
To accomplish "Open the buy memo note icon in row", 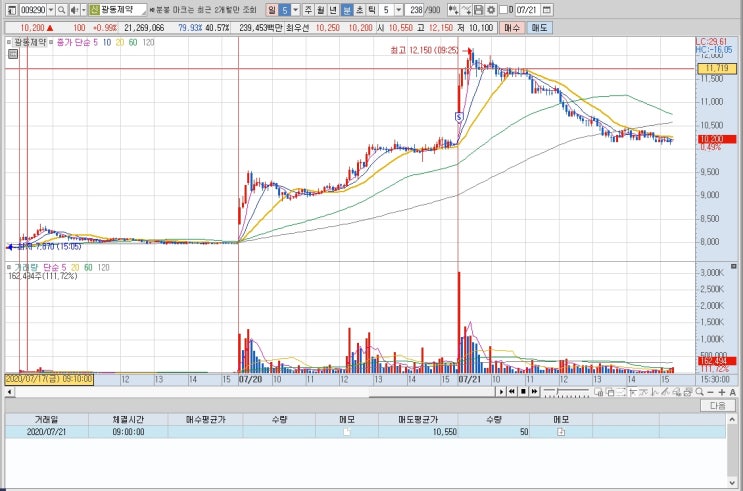I will point(347,432).
